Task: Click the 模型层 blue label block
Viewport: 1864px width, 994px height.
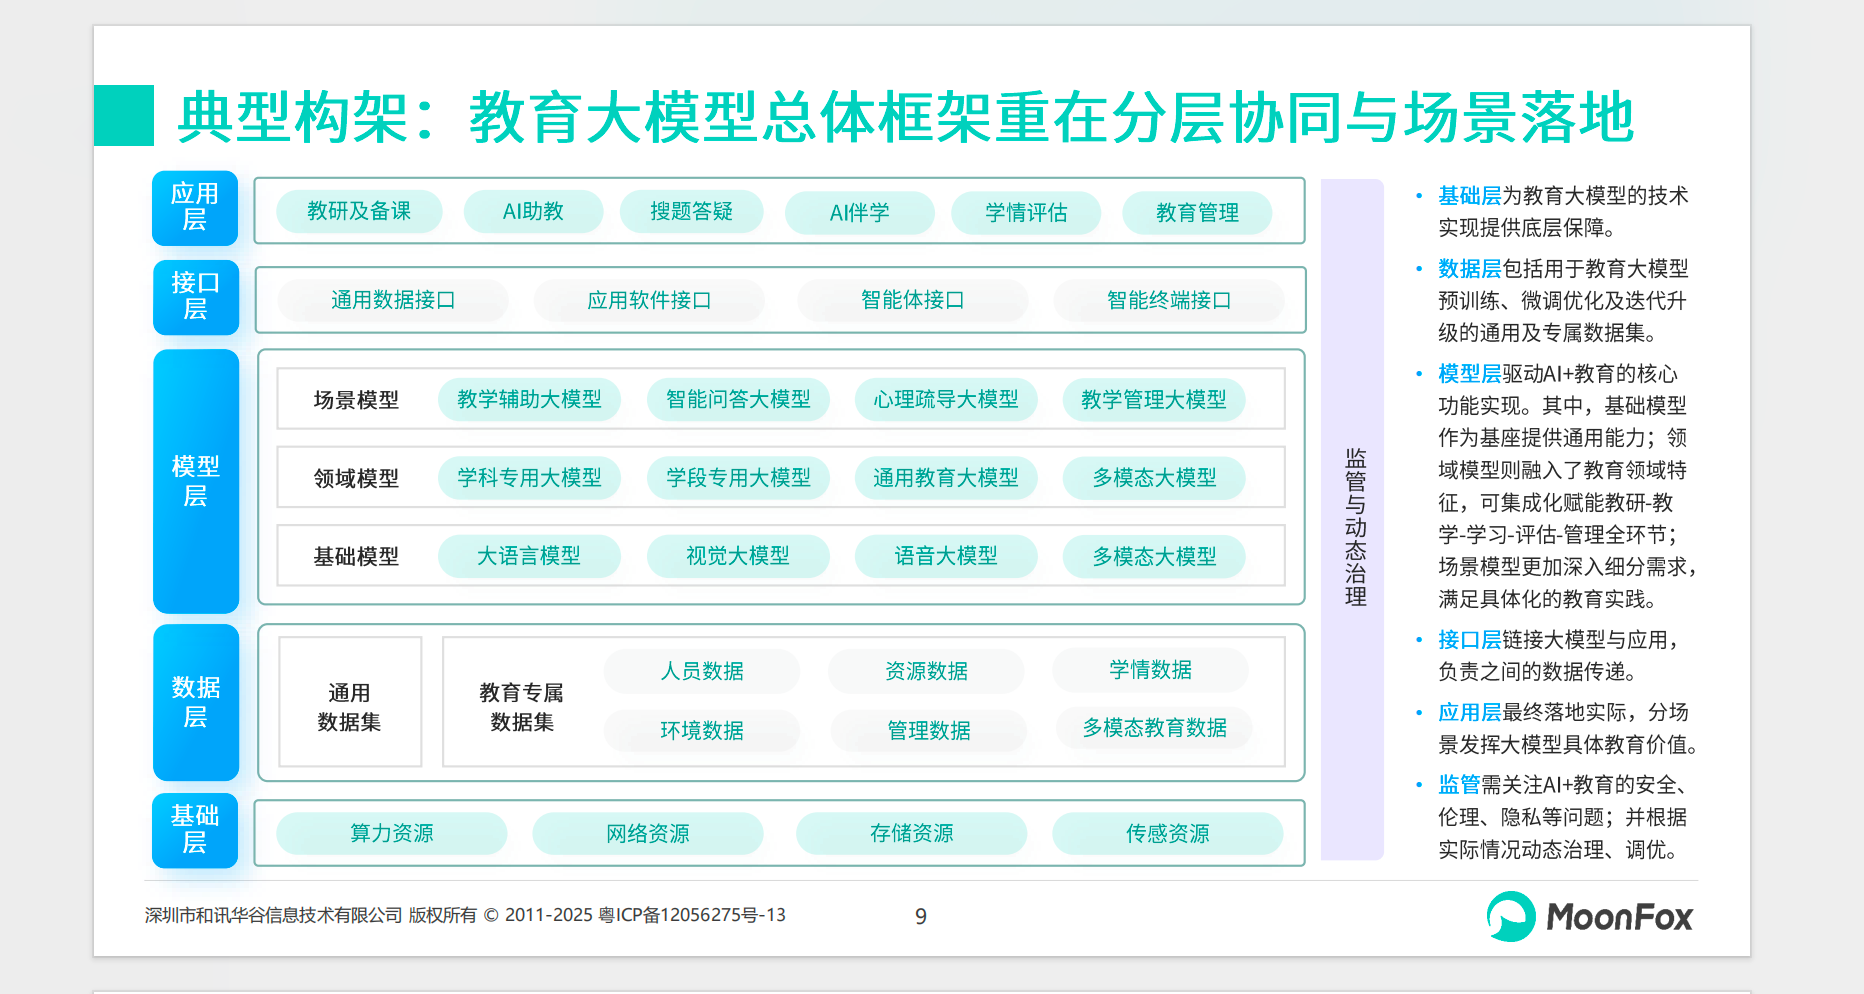Action: tap(196, 481)
